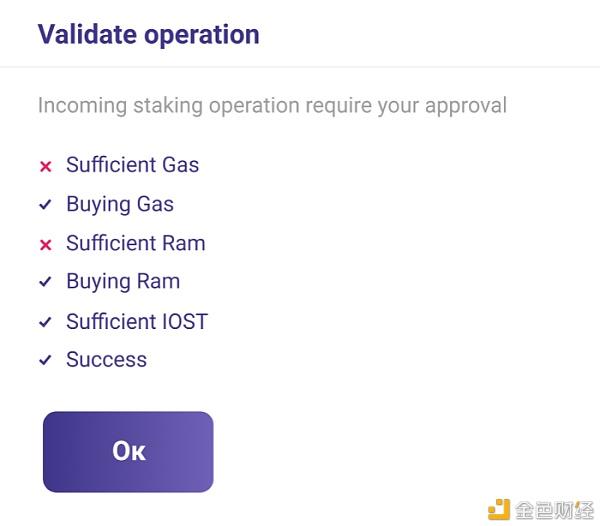Click the divider line below the title

[x=300, y=67]
